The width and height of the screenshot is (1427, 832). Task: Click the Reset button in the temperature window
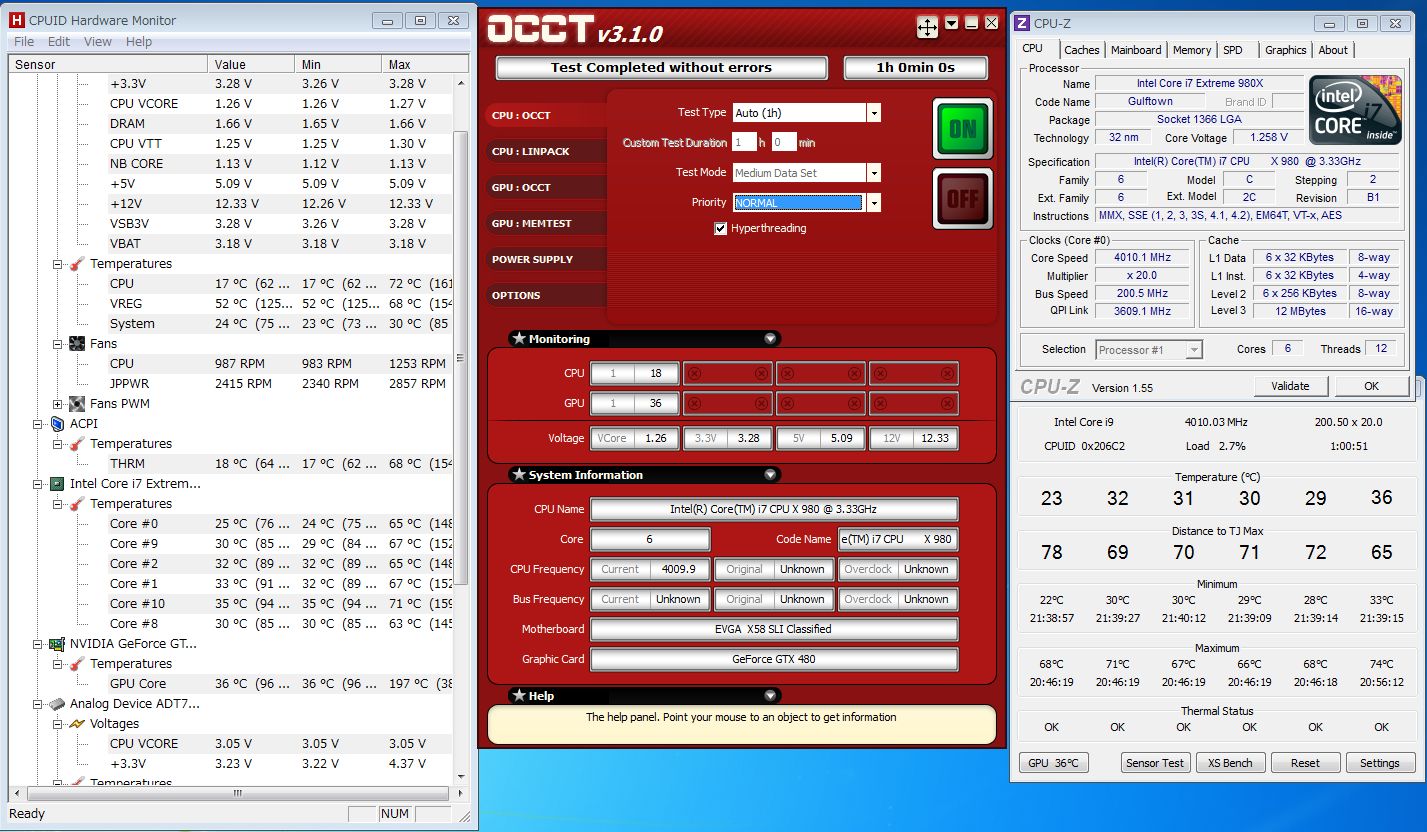pyautogui.click(x=1305, y=763)
